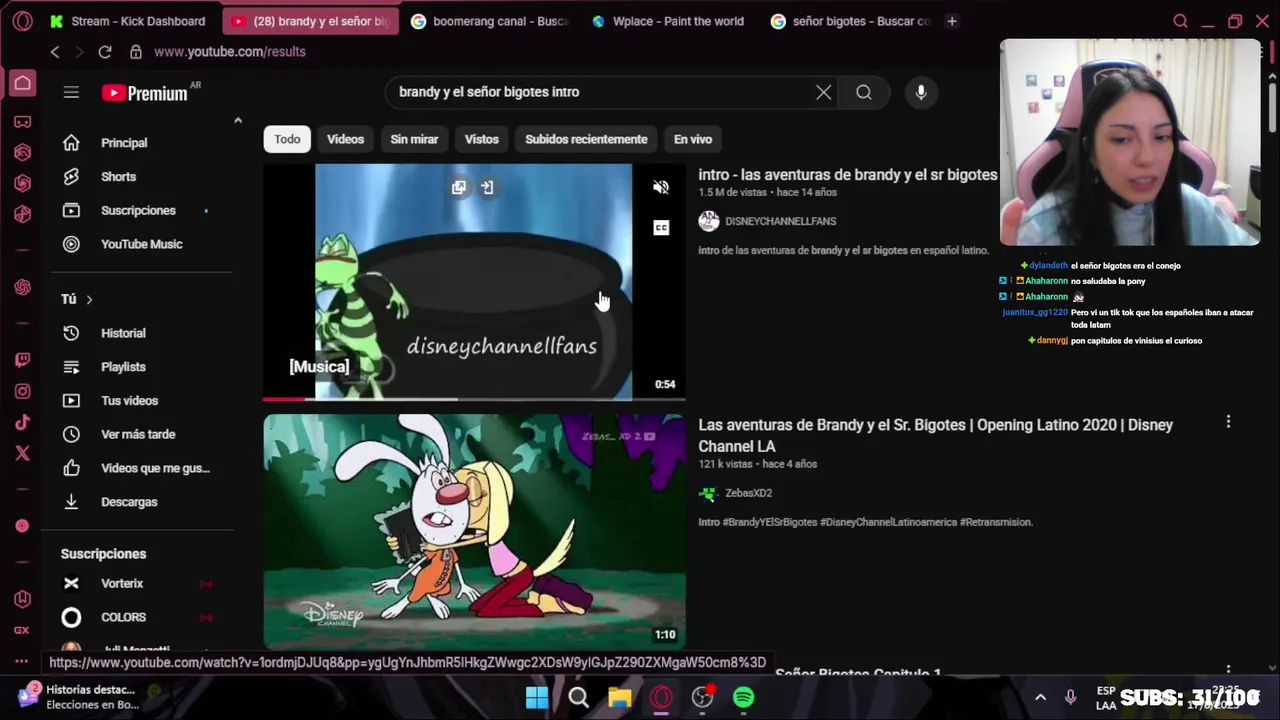Open Opening Latino 2020 video title
Image resolution: width=1280 pixels, height=720 pixels.
click(x=935, y=435)
